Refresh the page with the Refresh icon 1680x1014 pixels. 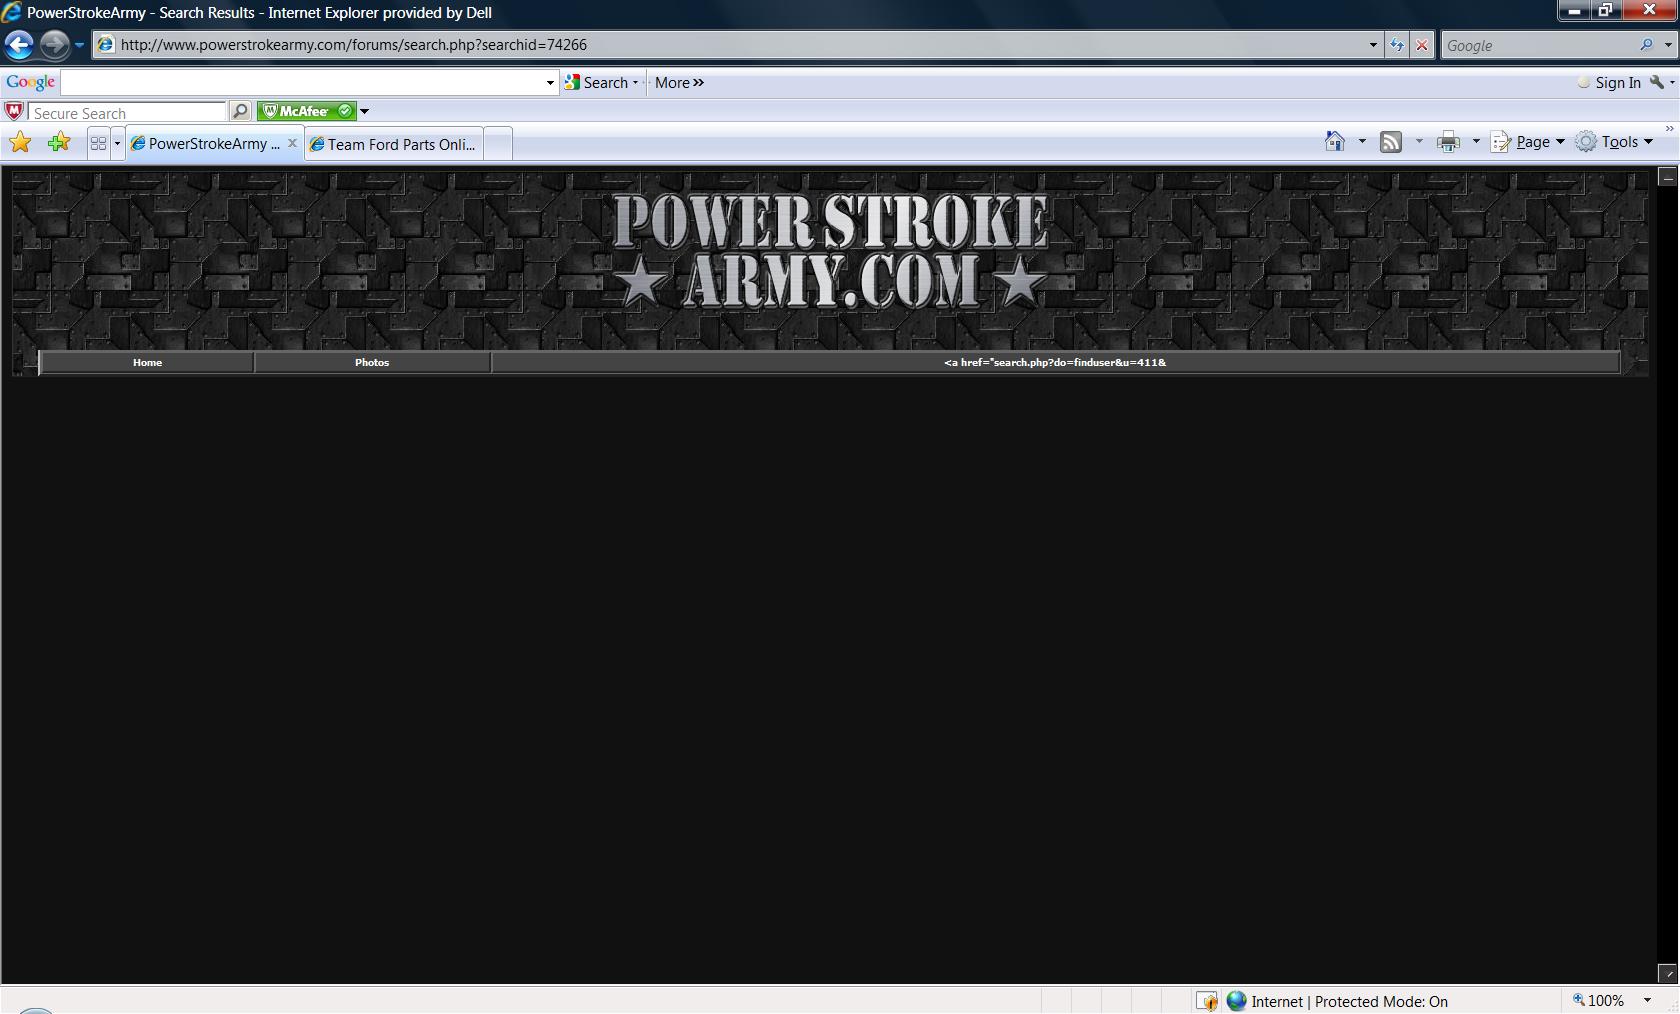coord(1397,45)
